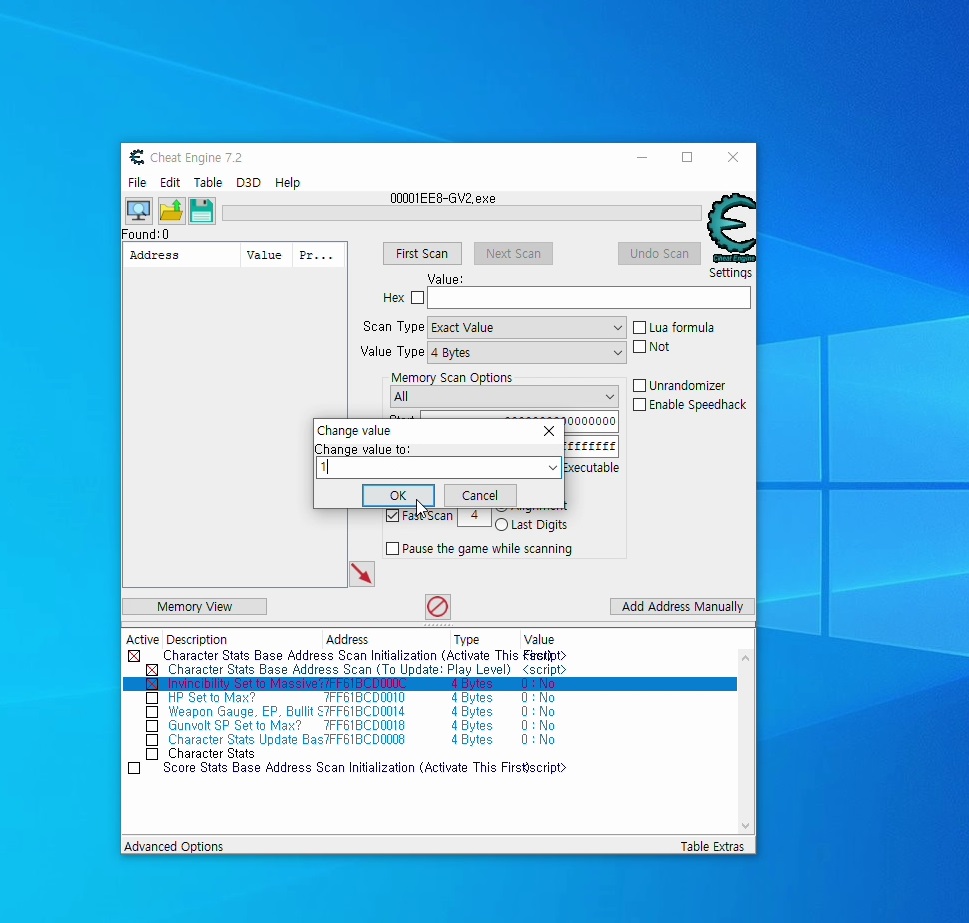
Task: Sort by the Address column in results
Action: click(x=181, y=255)
